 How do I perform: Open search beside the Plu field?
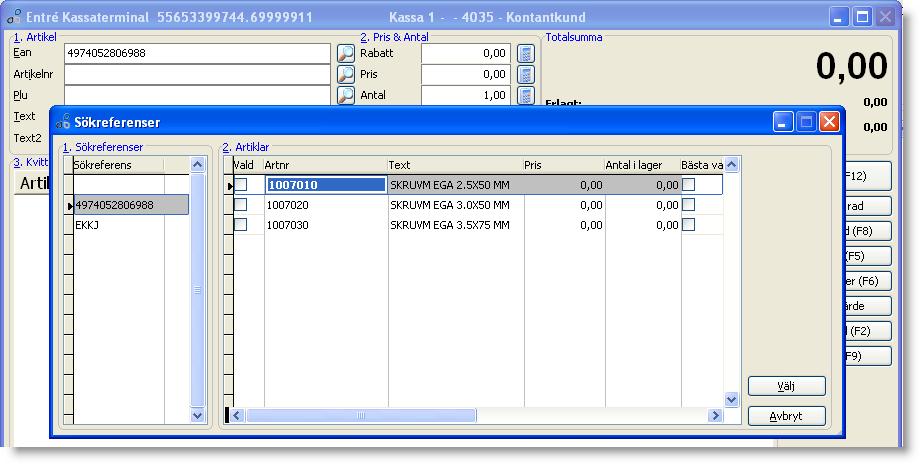[x=346, y=95]
